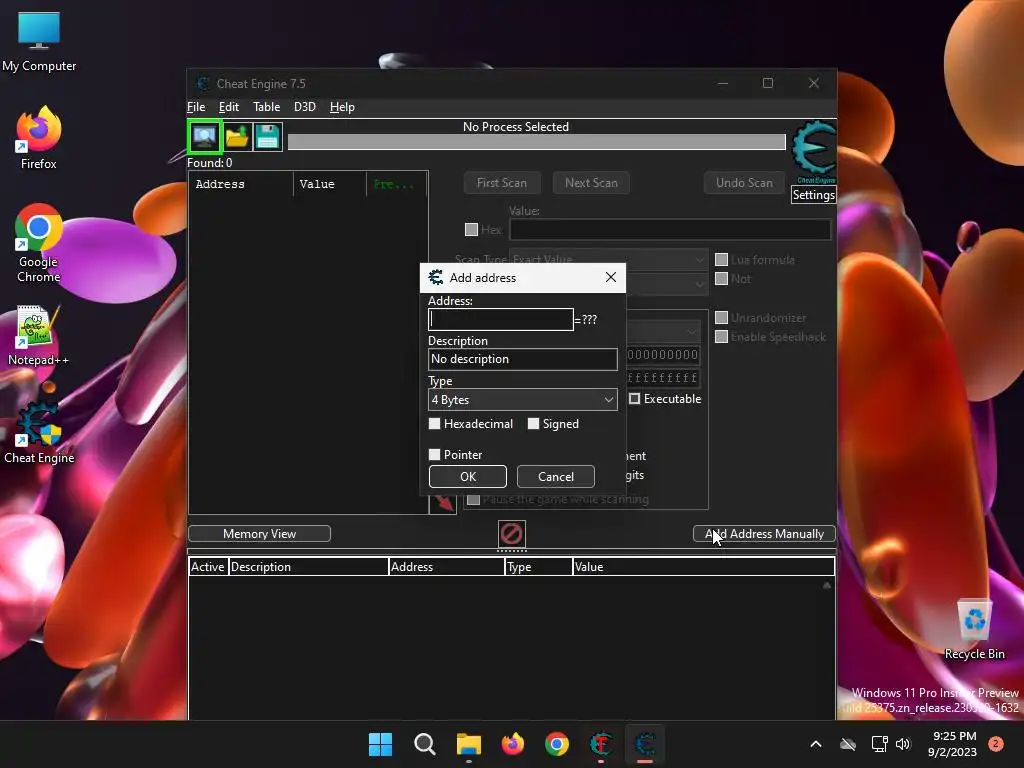Open the Settings button
Viewport: 1024px width, 768px height.
click(x=813, y=195)
